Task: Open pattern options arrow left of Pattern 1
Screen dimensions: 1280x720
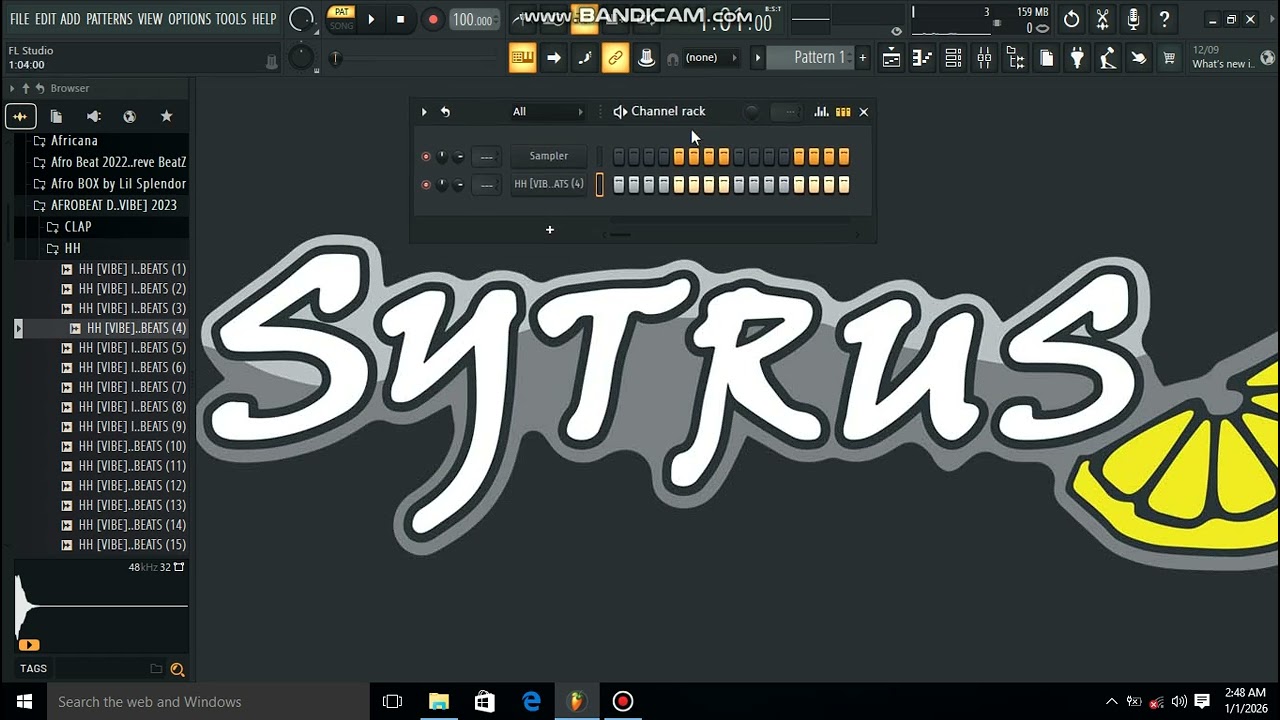Action: [x=758, y=58]
